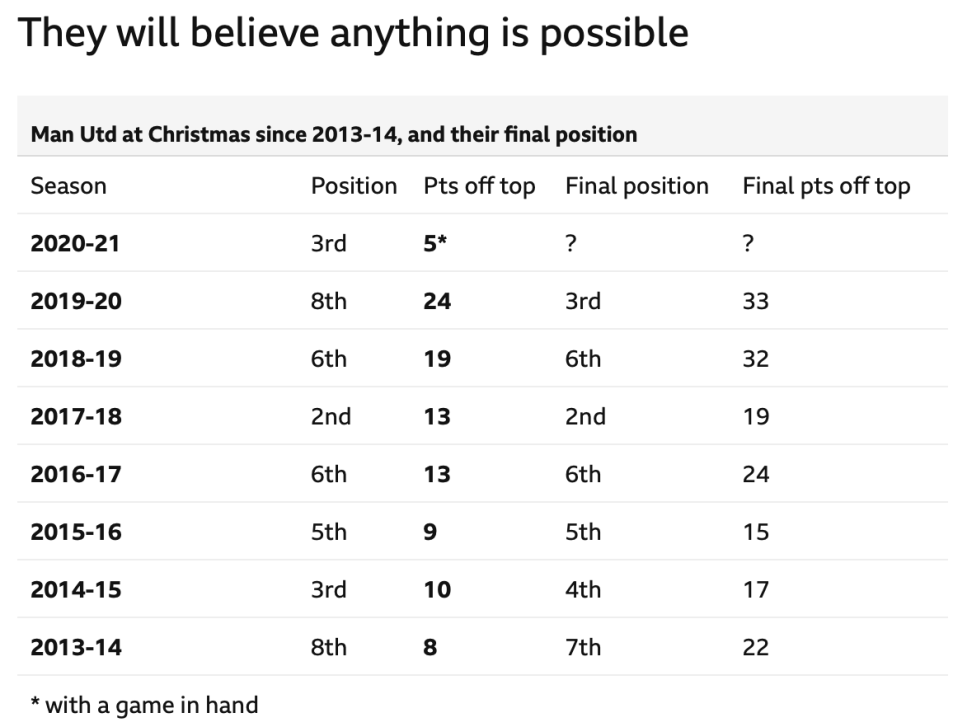Click the "Final pts off top" column header
Screen dimensions: 953x727
point(826,186)
